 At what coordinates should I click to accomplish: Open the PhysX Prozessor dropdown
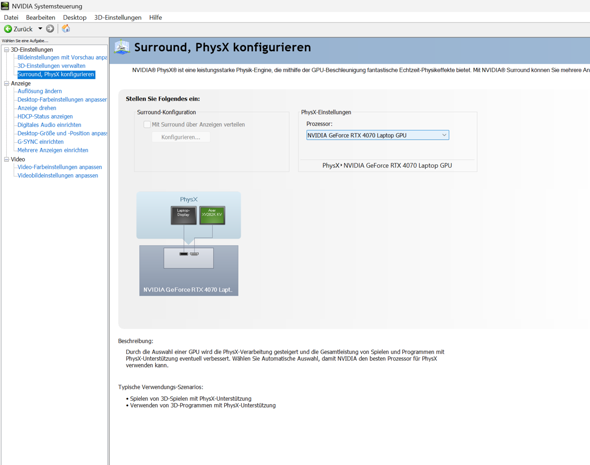[x=377, y=135]
